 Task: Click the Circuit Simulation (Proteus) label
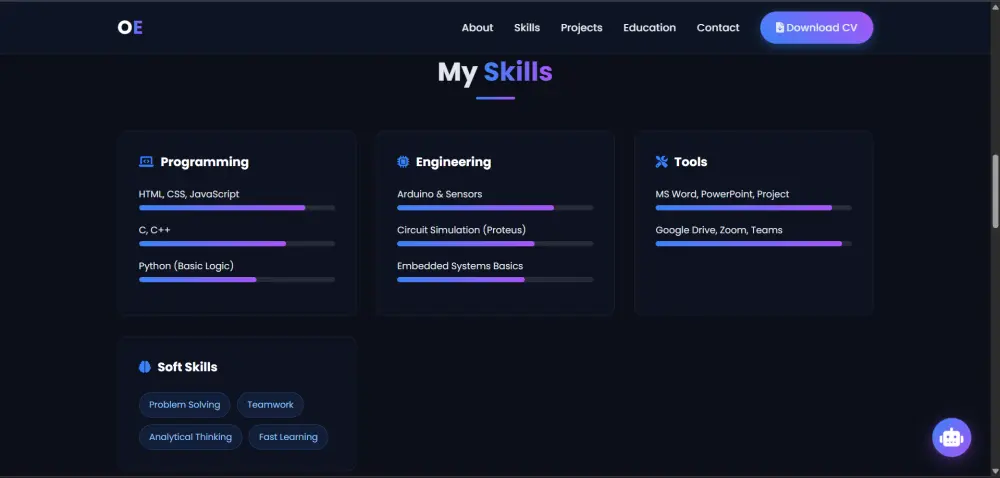tap(461, 230)
